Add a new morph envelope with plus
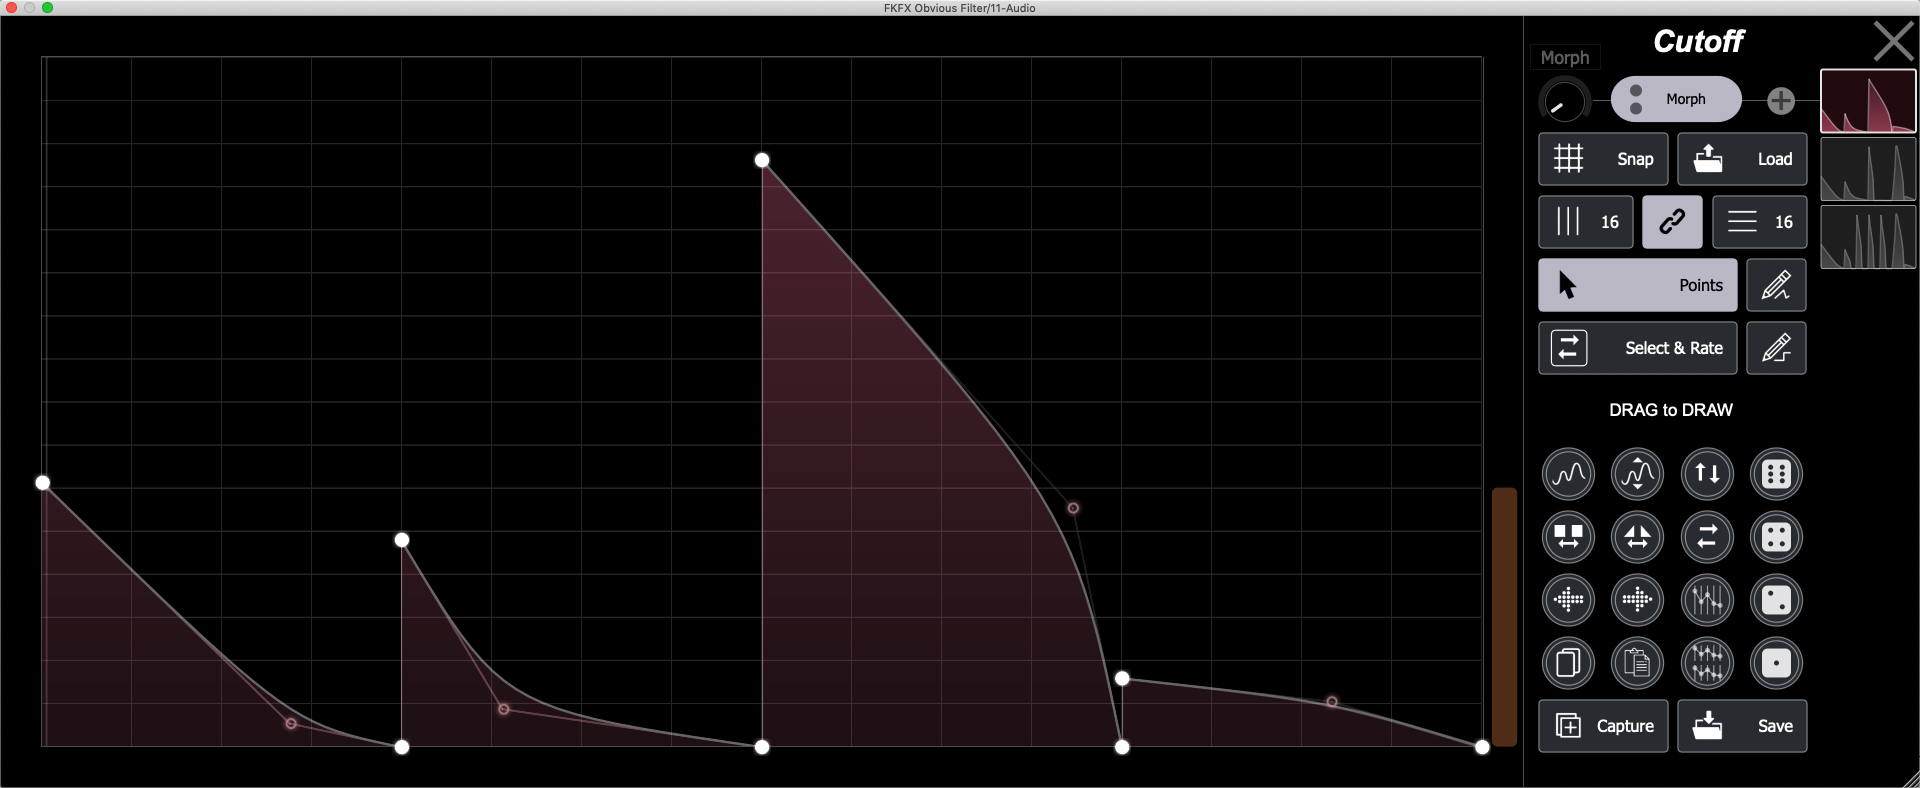The height and width of the screenshot is (788, 1920). tap(1781, 101)
